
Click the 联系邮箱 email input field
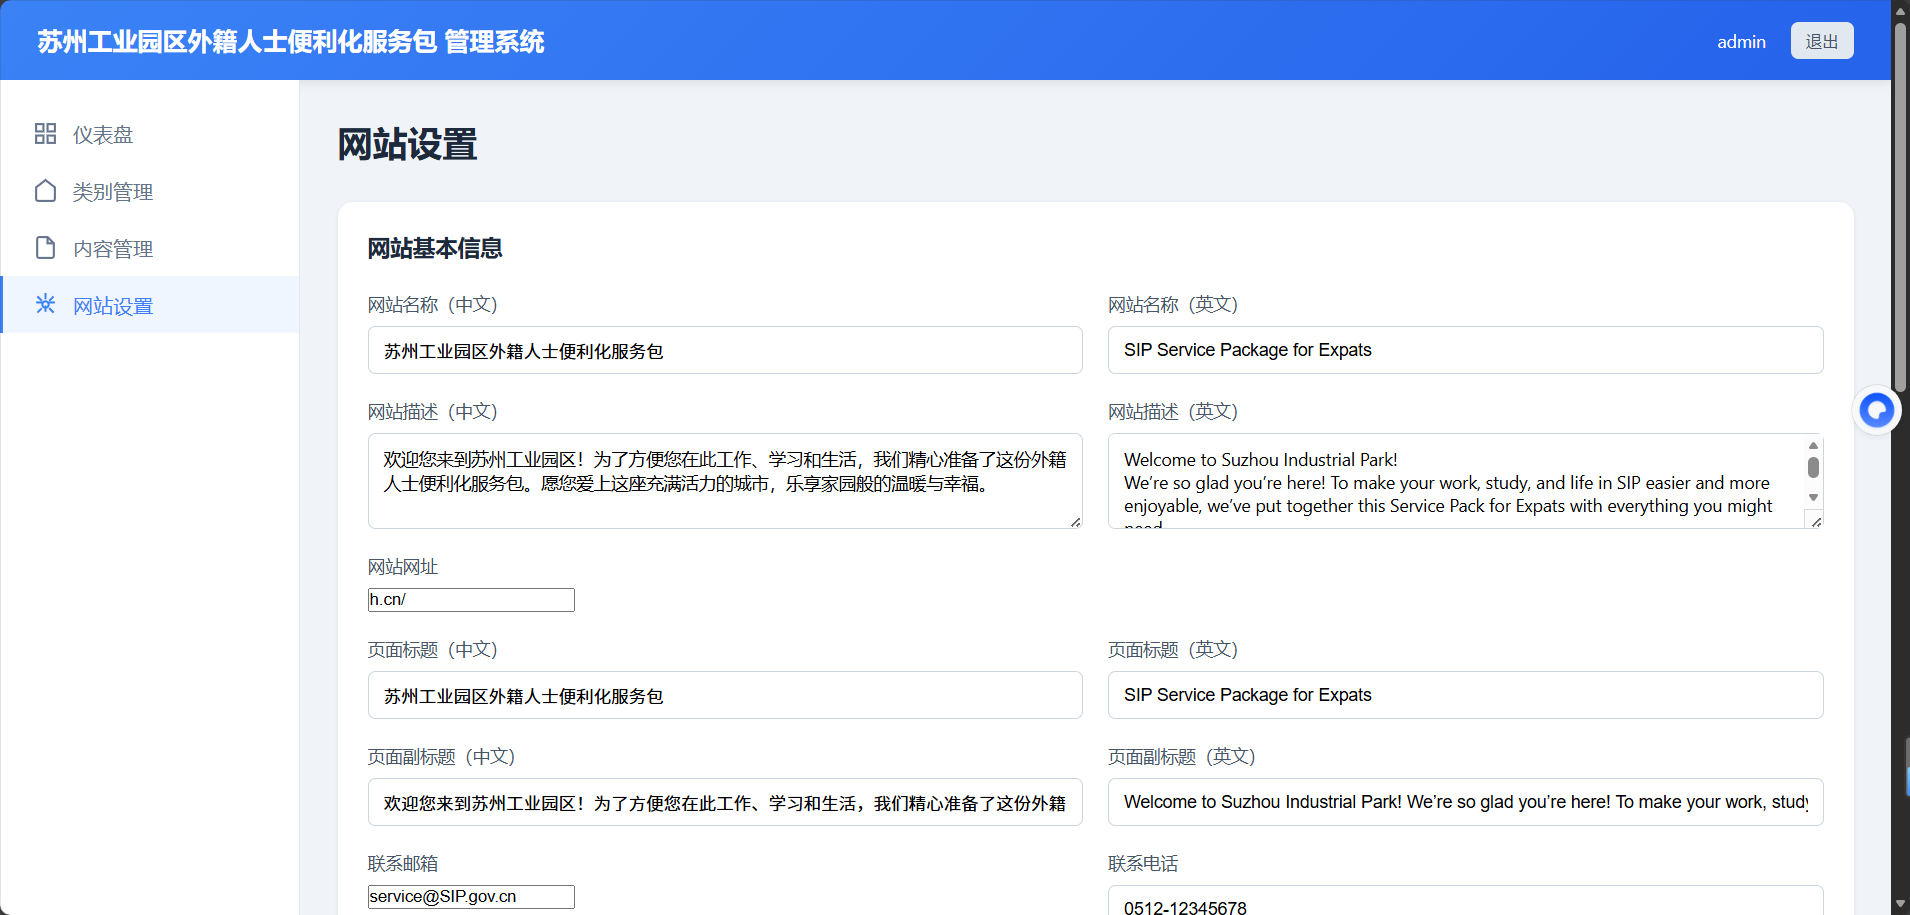point(471,897)
